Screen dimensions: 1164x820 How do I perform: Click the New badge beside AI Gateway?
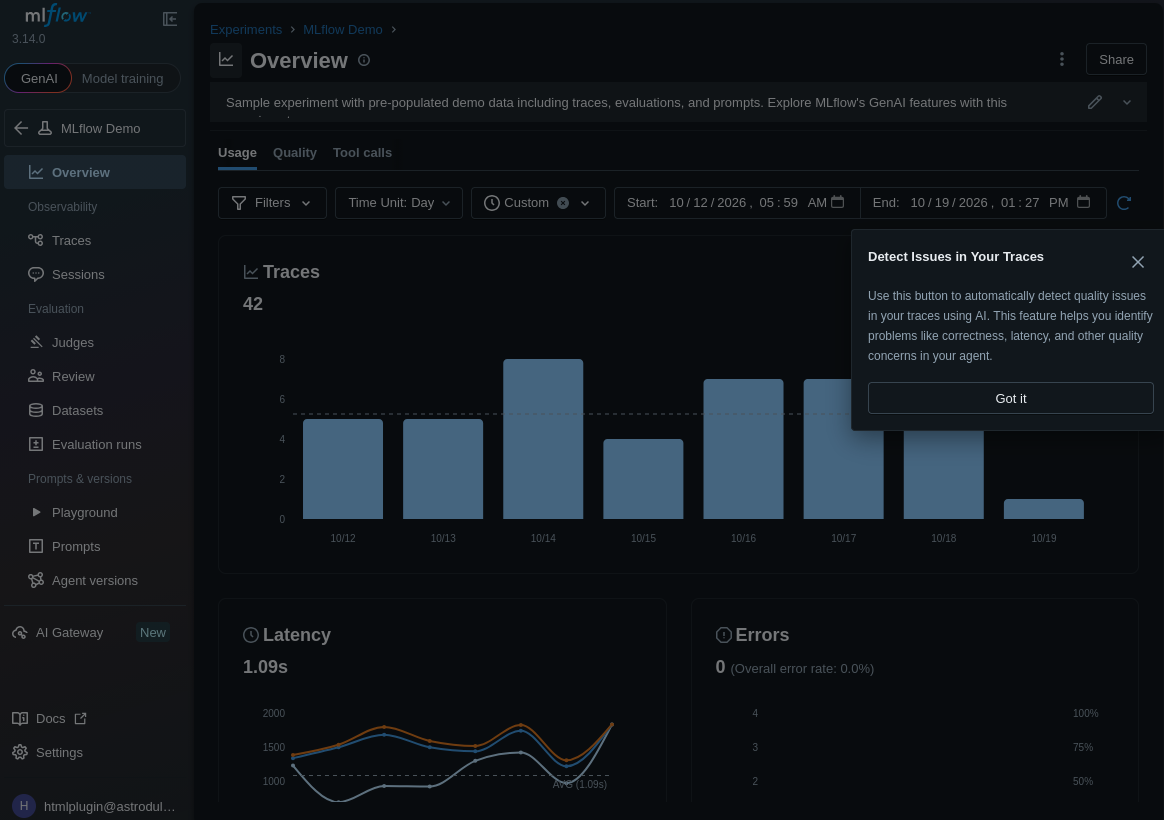point(153,633)
